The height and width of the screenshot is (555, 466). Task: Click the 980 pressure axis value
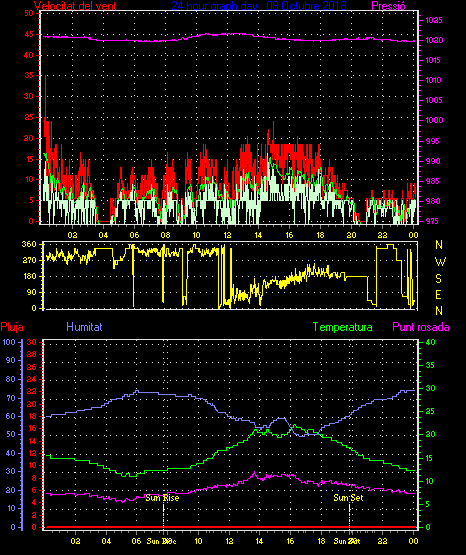(433, 201)
